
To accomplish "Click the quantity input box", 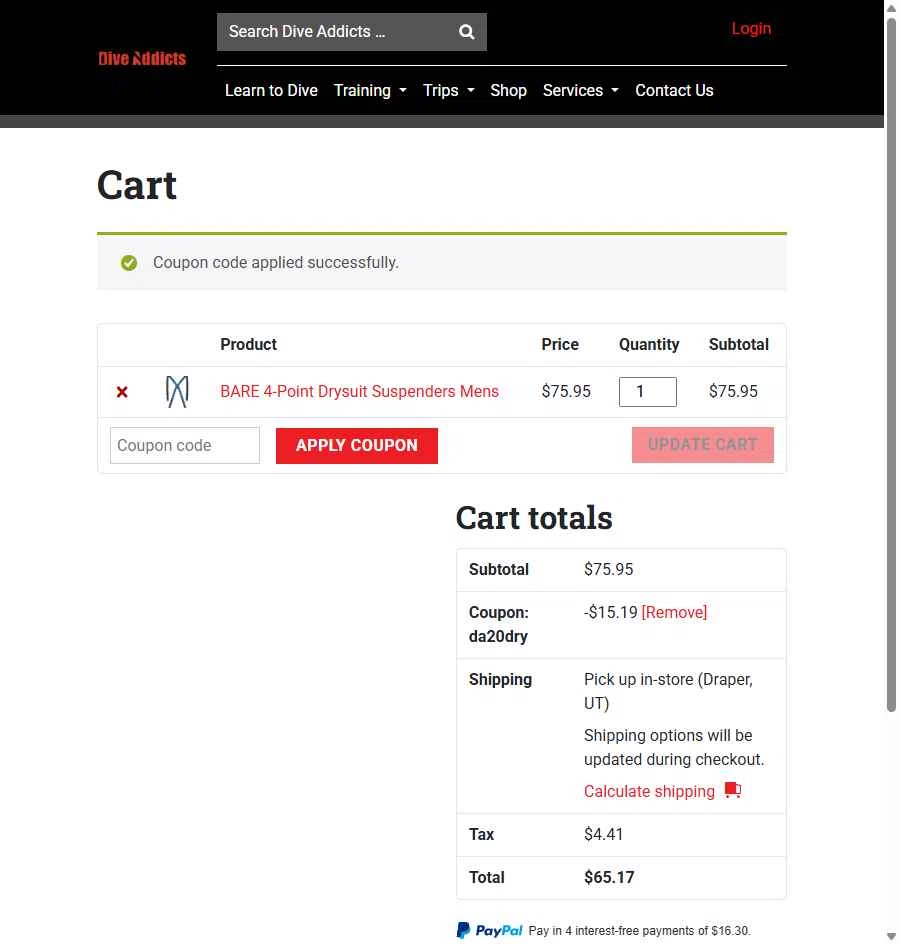I will pyautogui.click(x=647, y=392).
